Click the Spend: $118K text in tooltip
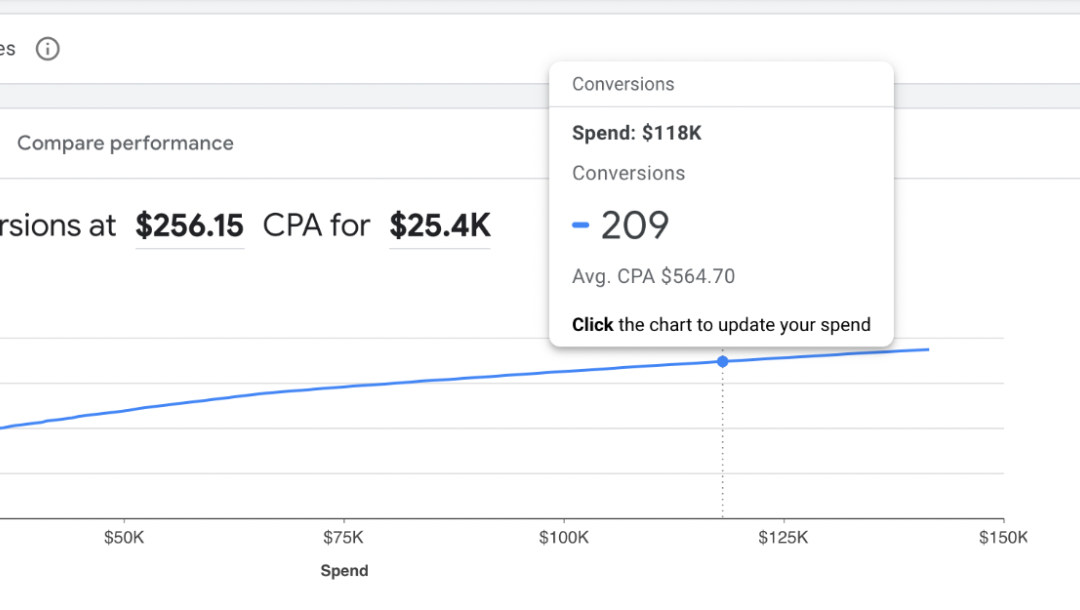Viewport: 1080px width, 610px height. [636, 133]
